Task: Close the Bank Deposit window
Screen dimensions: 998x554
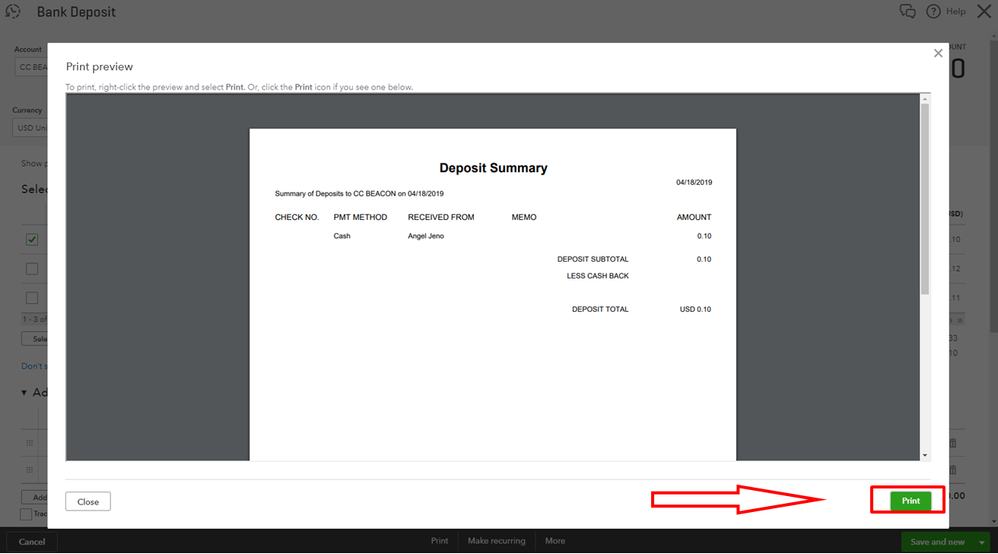Action: tap(984, 11)
